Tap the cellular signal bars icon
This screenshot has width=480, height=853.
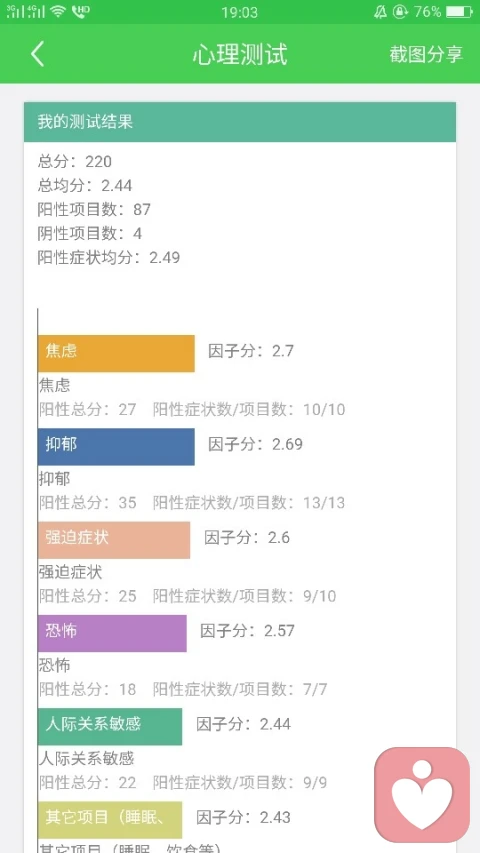(x=26, y=11)
